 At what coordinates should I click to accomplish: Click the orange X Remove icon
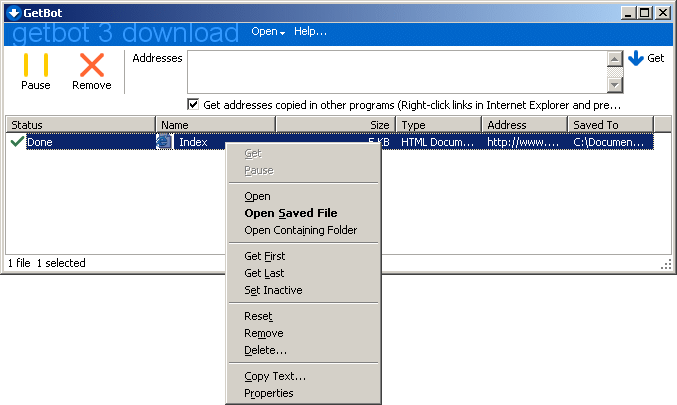pos(92,65)
